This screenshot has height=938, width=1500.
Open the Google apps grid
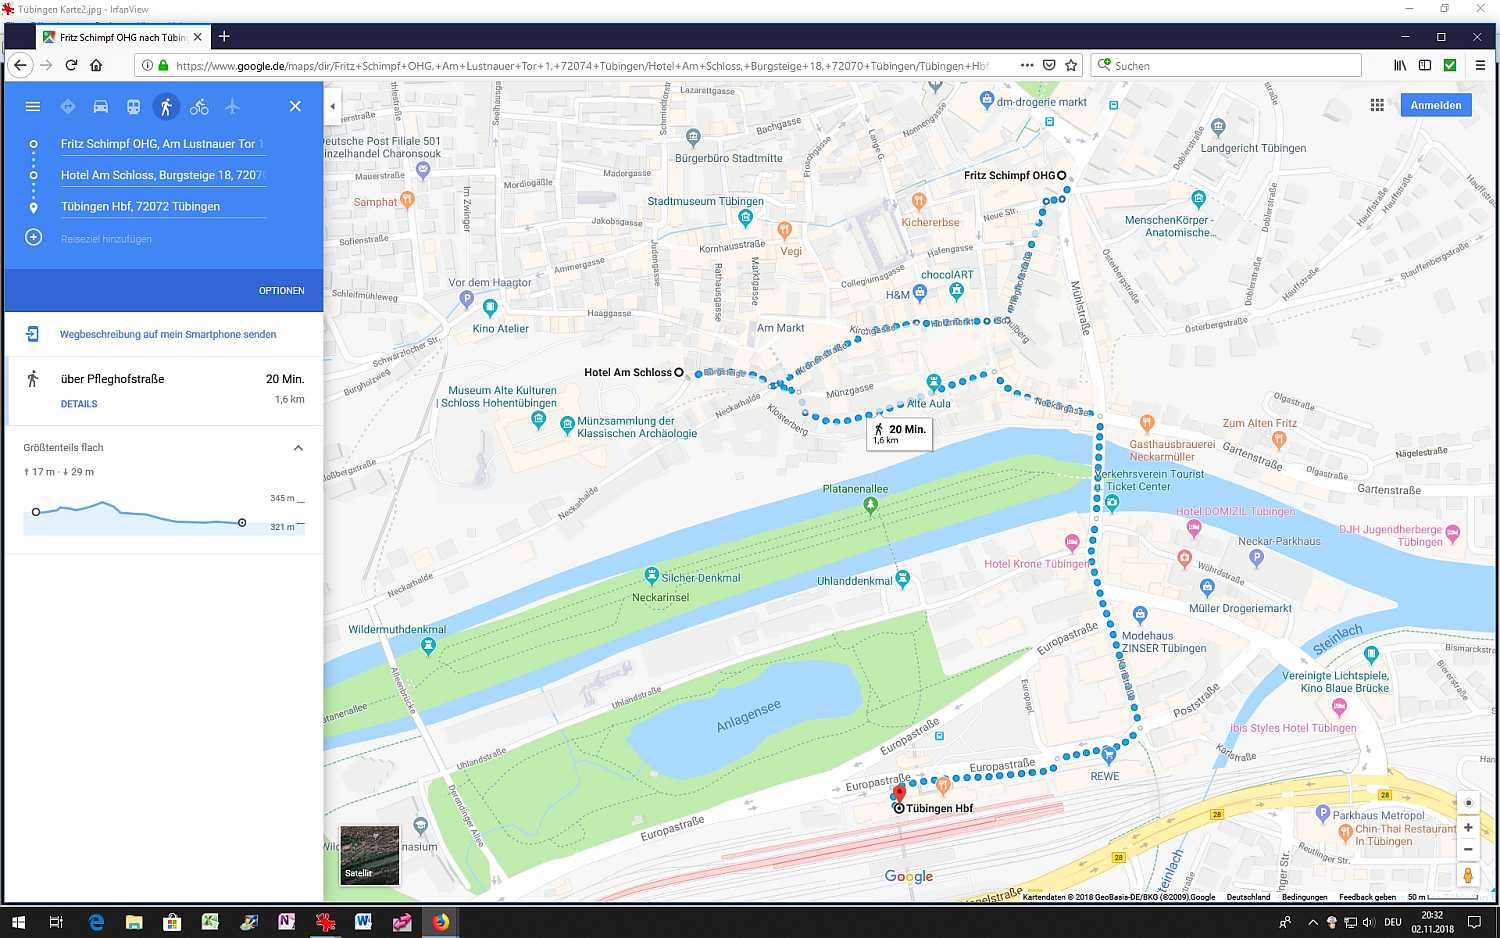pyautogui.click(x=1377, y=105)
